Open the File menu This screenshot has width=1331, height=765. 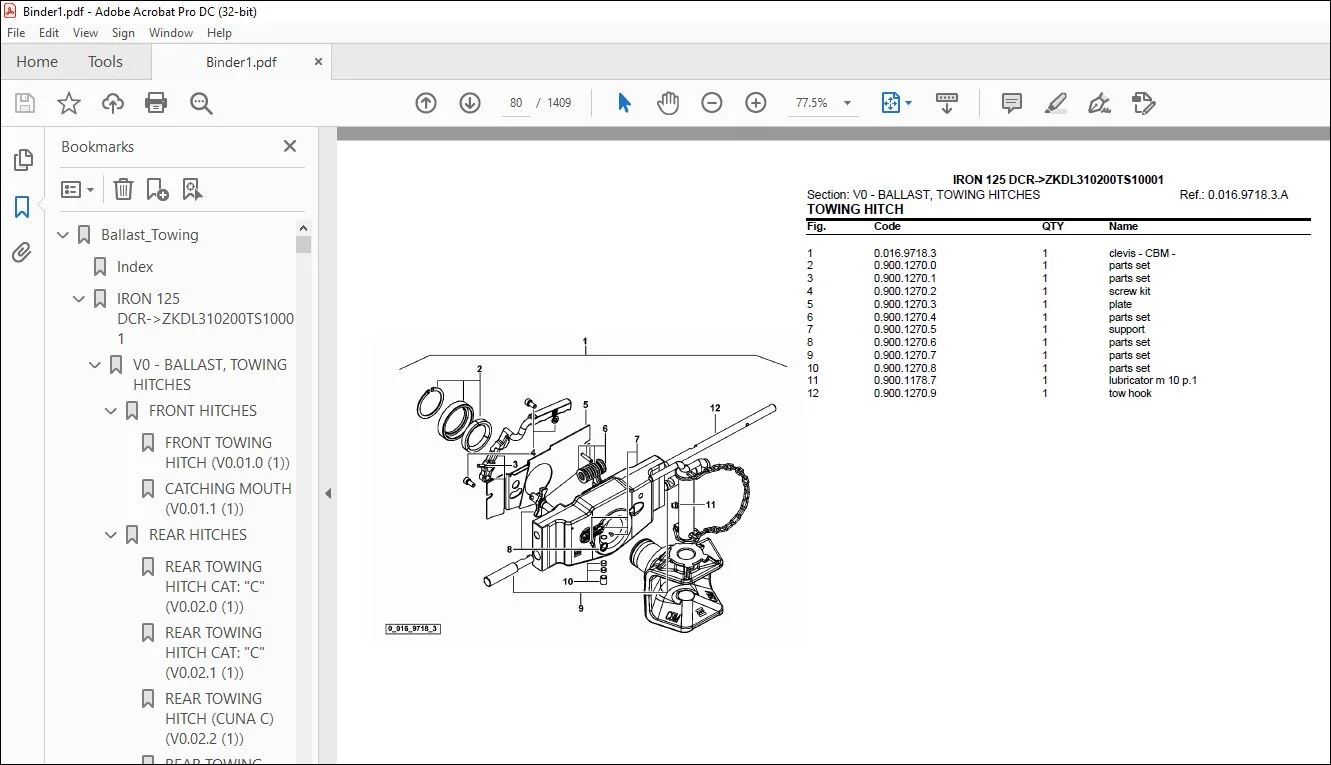16,33
